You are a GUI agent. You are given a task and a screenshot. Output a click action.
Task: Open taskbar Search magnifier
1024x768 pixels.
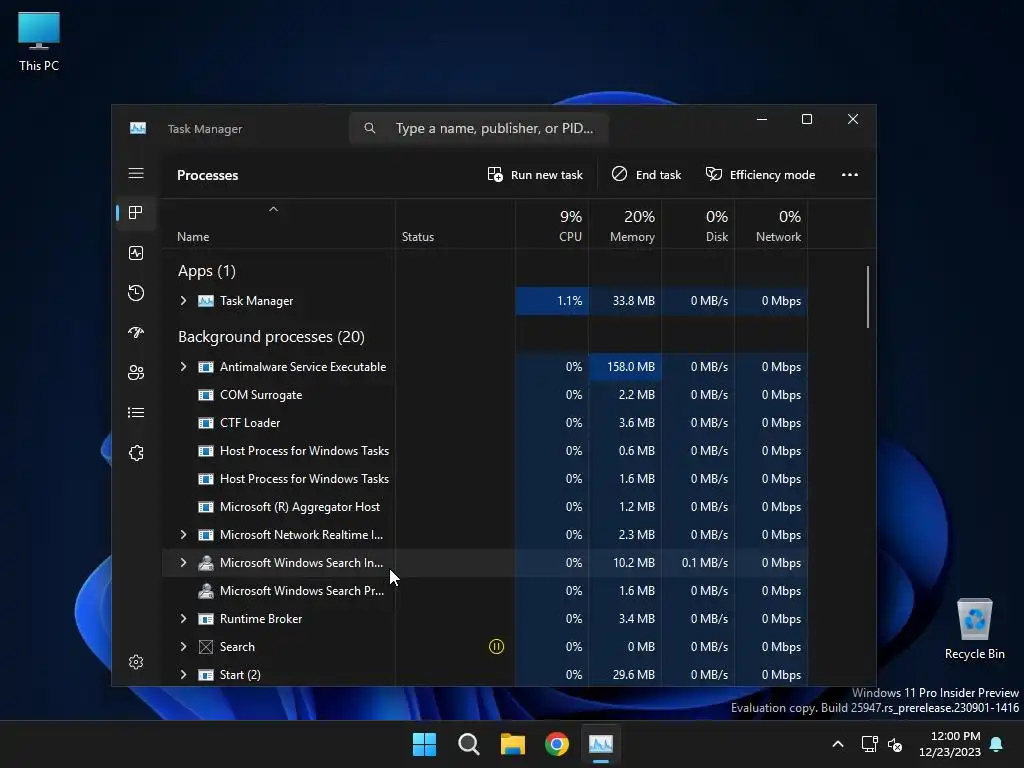pyautogui.click(x=468, y=744)
